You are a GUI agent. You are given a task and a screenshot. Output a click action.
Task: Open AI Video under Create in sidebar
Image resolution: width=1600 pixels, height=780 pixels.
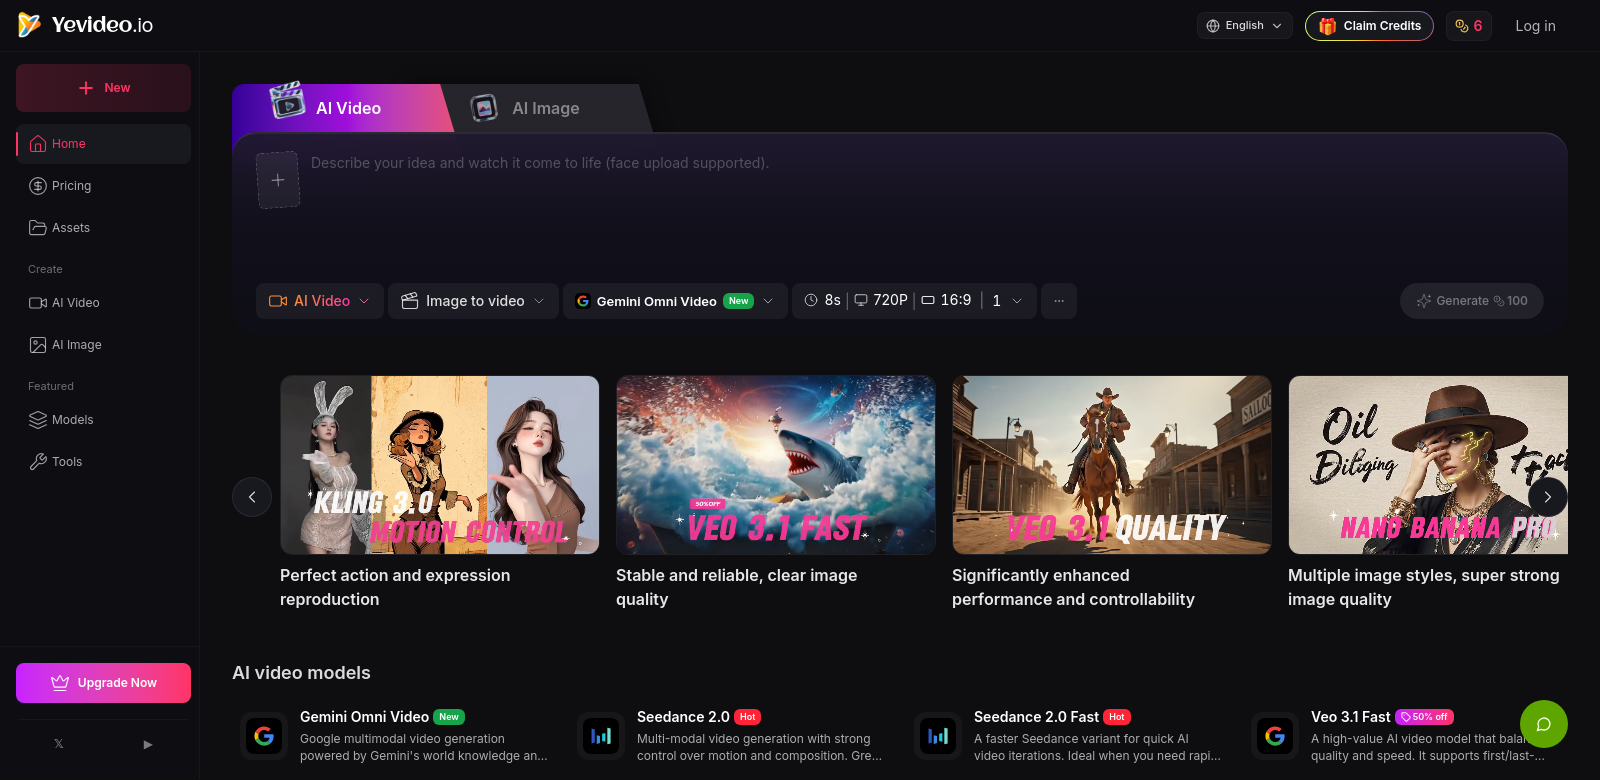(x=103, y=303)
